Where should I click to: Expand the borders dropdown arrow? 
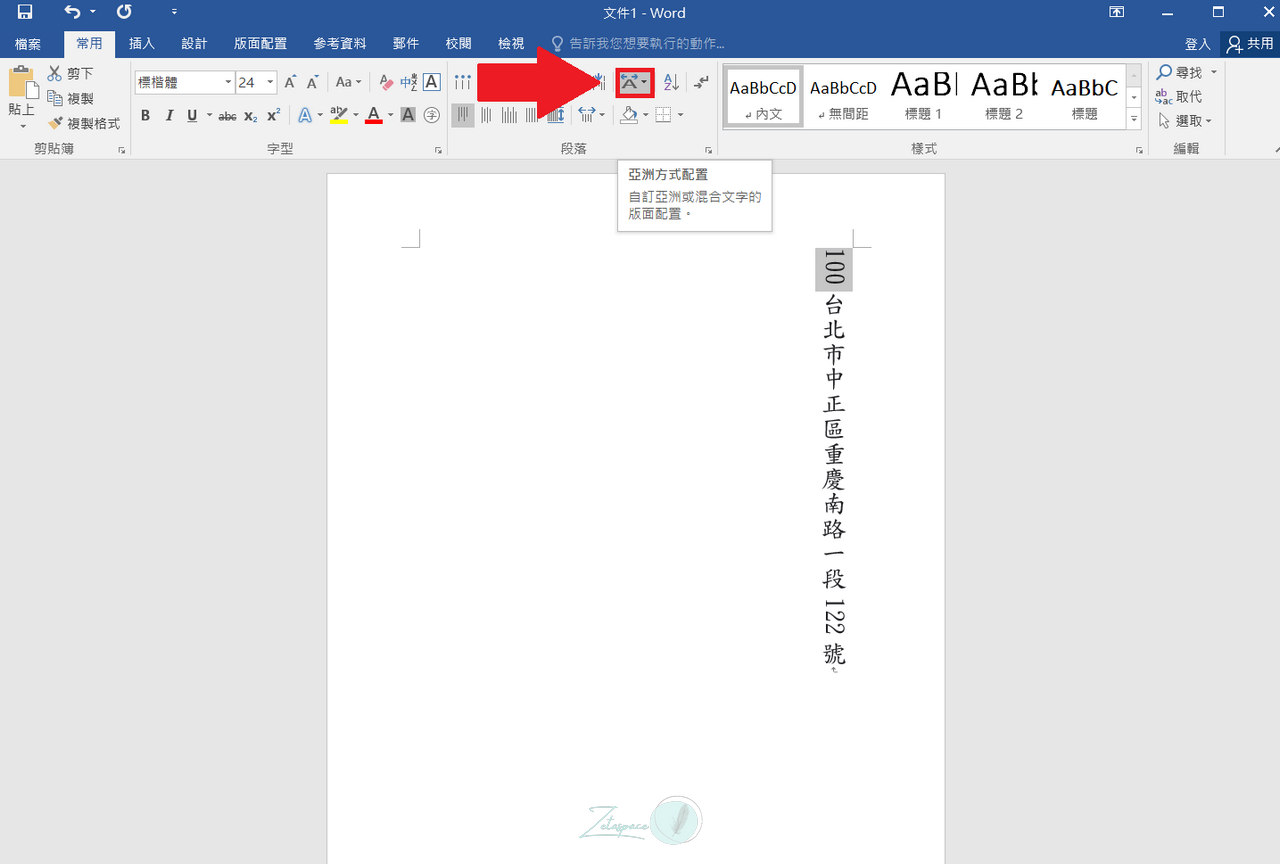pyautogui.click(x=681, y=115)
